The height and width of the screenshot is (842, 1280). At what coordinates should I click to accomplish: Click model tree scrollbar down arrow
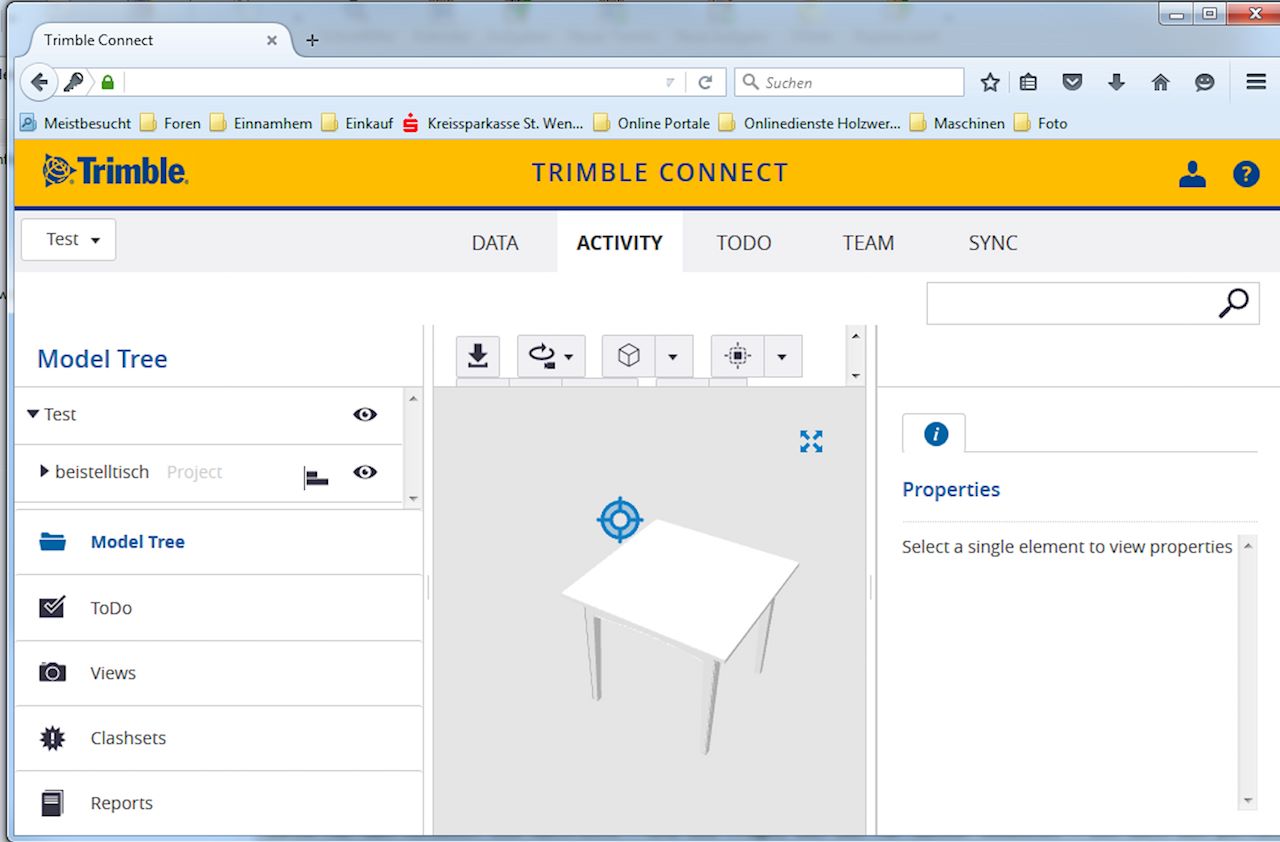[413, 498]
